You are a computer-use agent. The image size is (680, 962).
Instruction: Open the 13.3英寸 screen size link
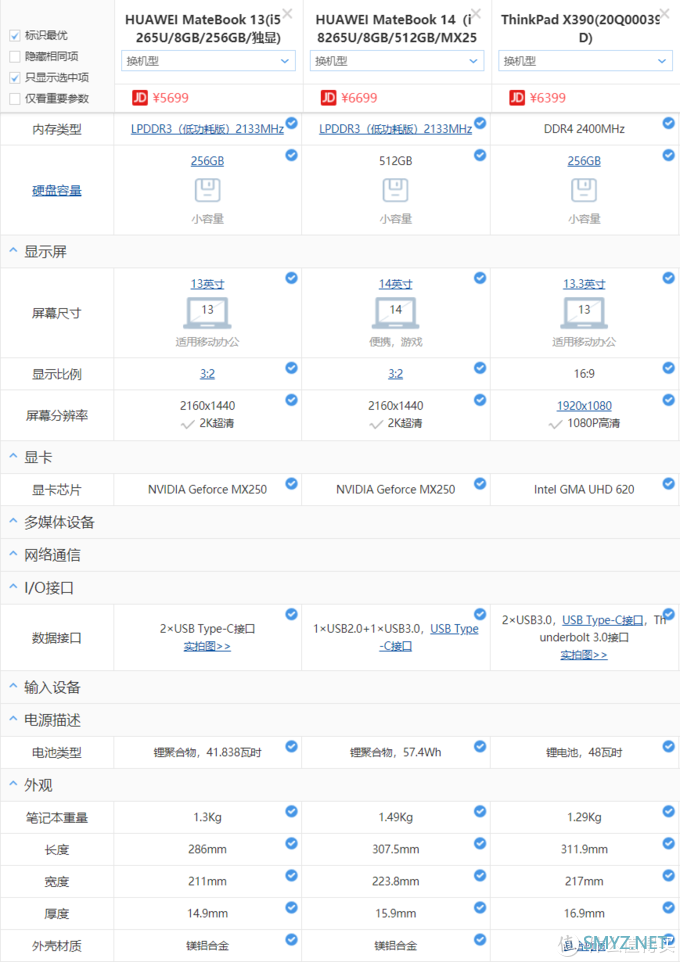point(584,284)
